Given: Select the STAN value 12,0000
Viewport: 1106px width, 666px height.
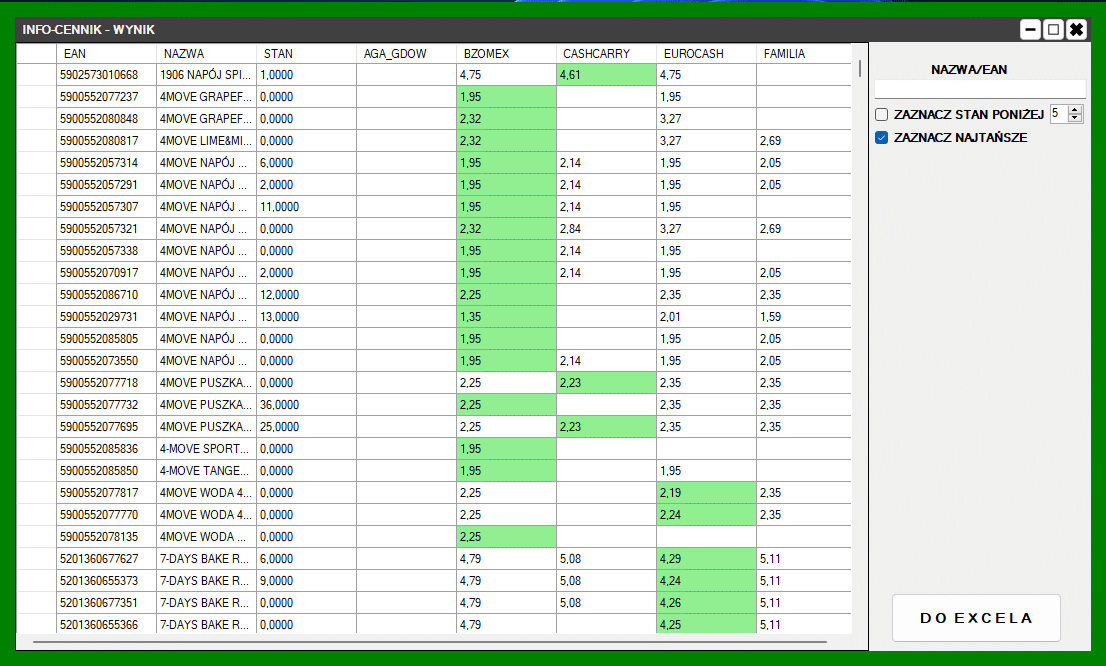Looking at the screenshot, I should (307, 294).
